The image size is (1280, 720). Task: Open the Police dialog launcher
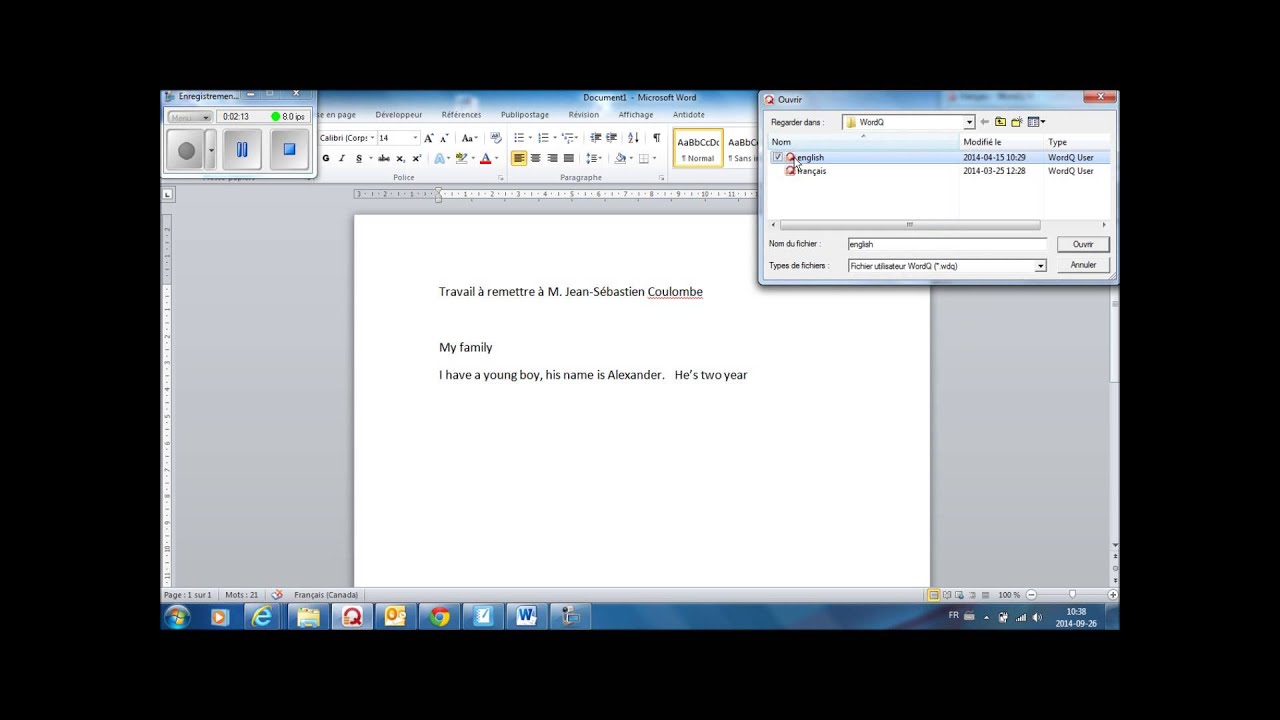tap(500, 178)
